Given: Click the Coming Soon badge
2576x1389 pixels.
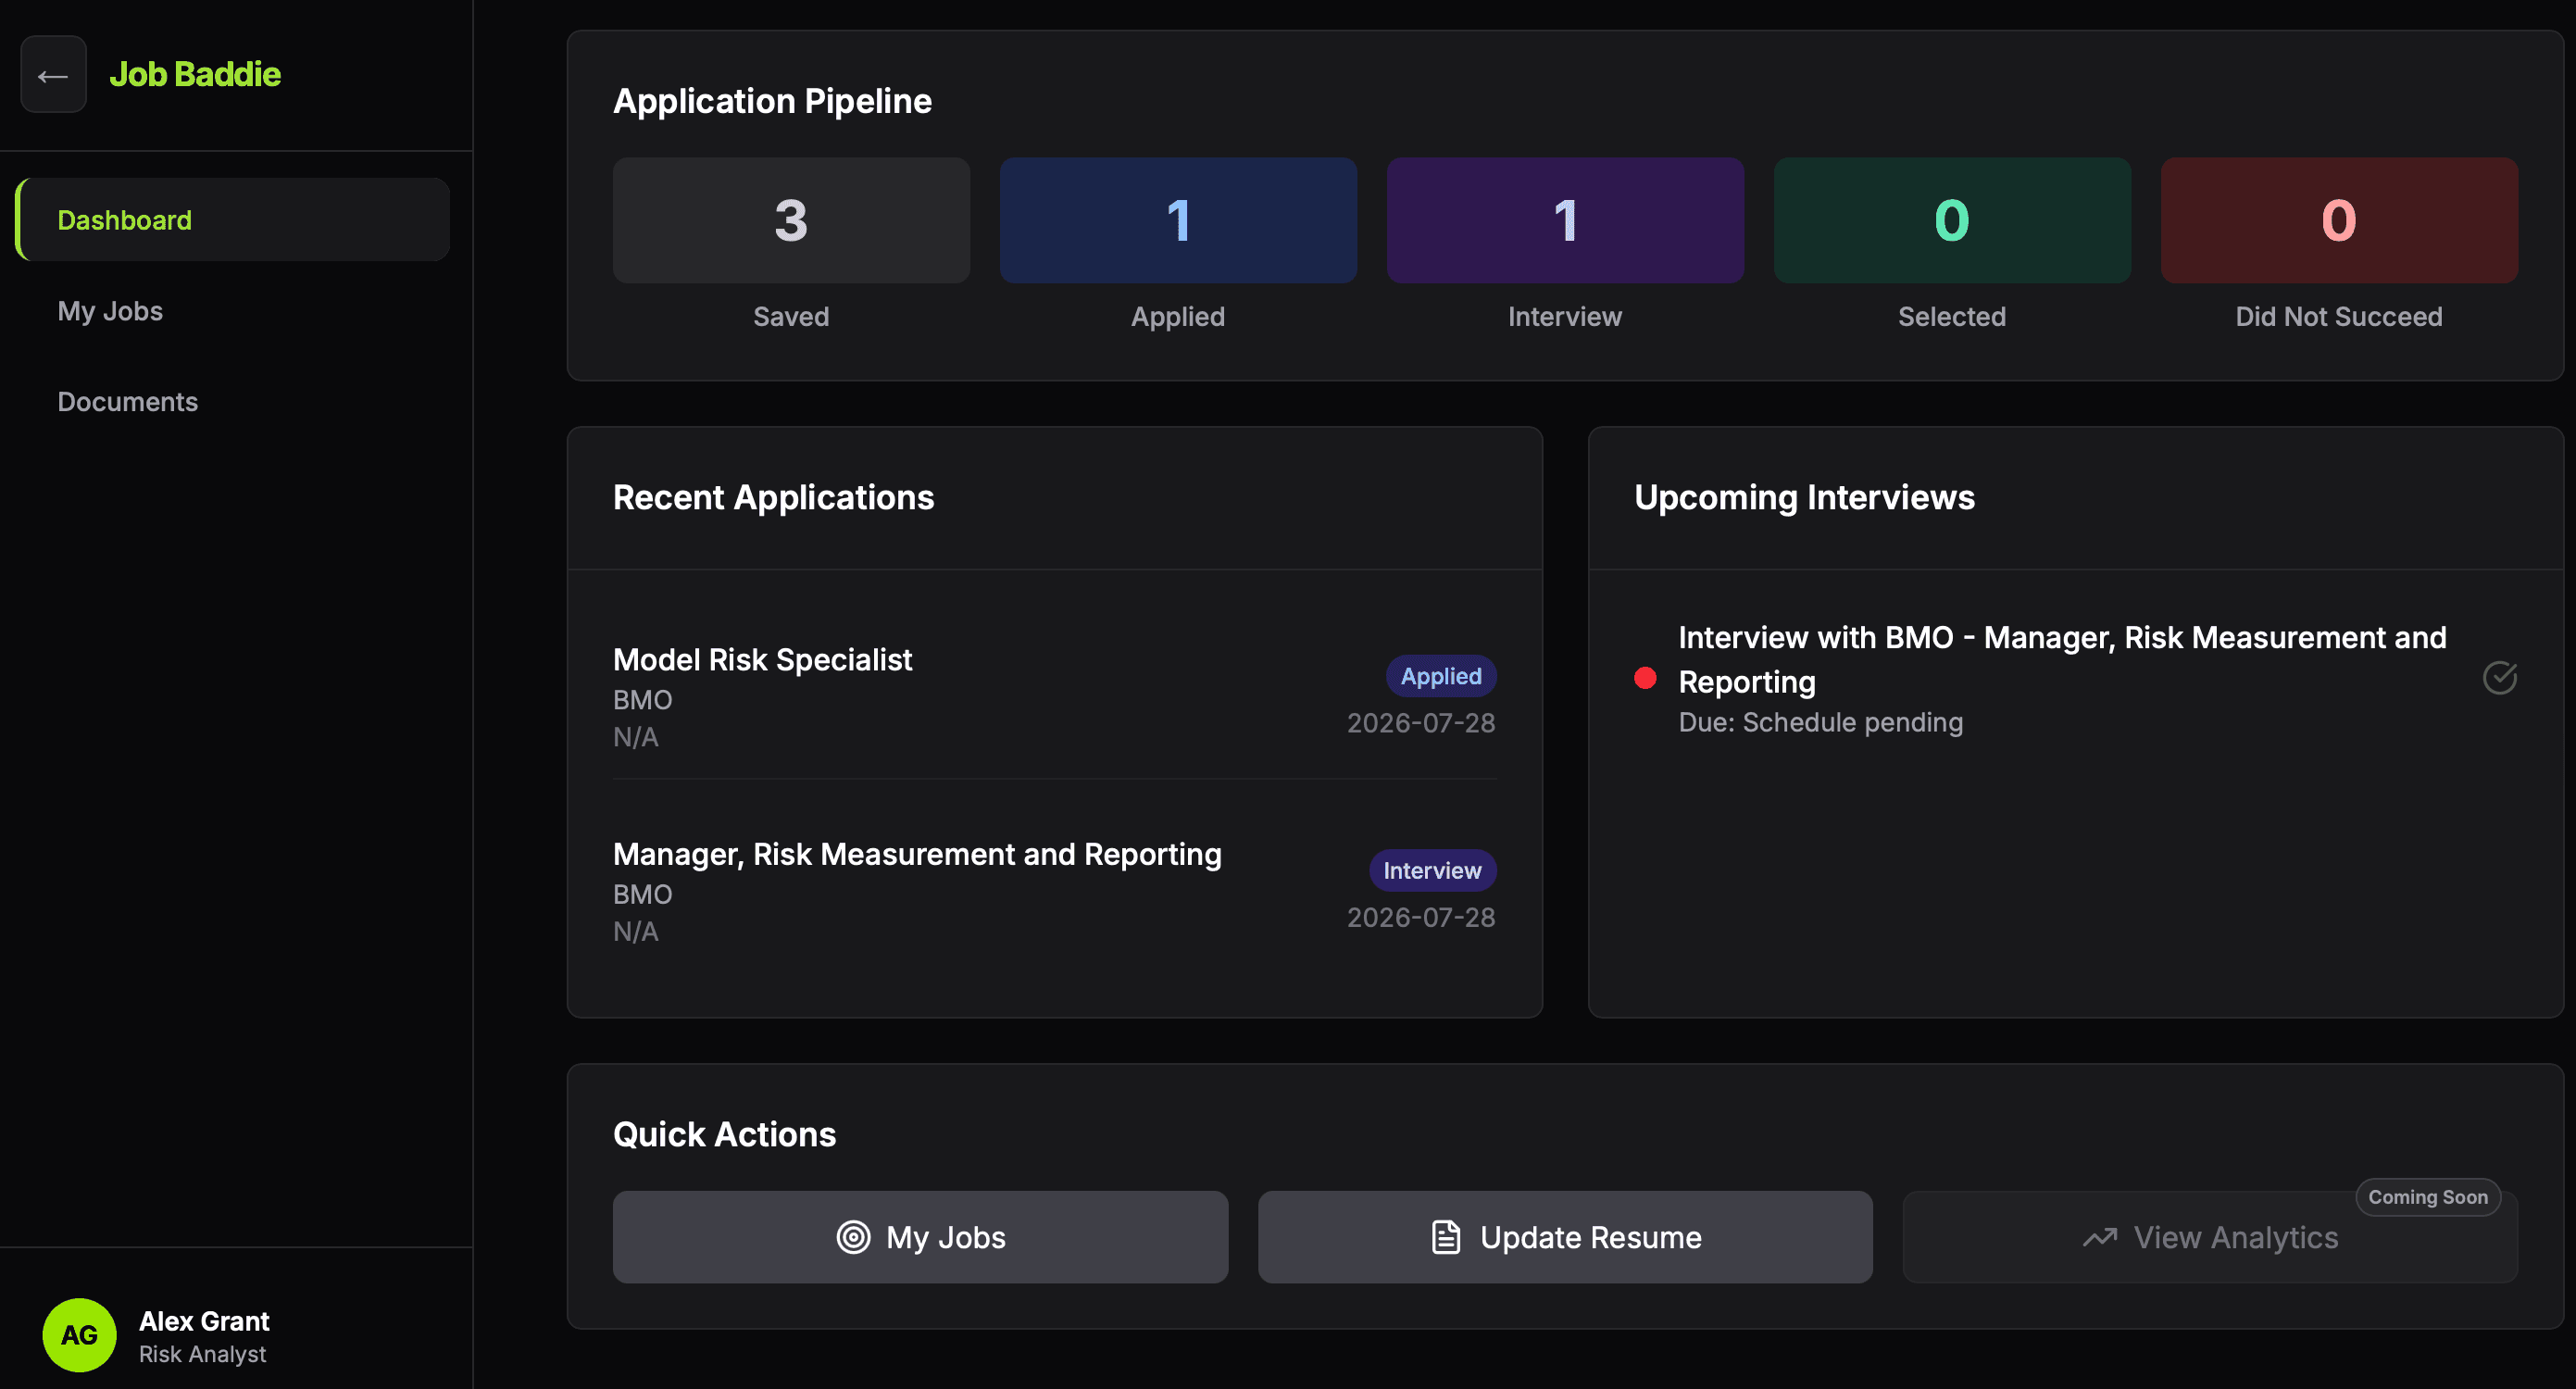Looking at the screenshot, I should point(2428,1197).
